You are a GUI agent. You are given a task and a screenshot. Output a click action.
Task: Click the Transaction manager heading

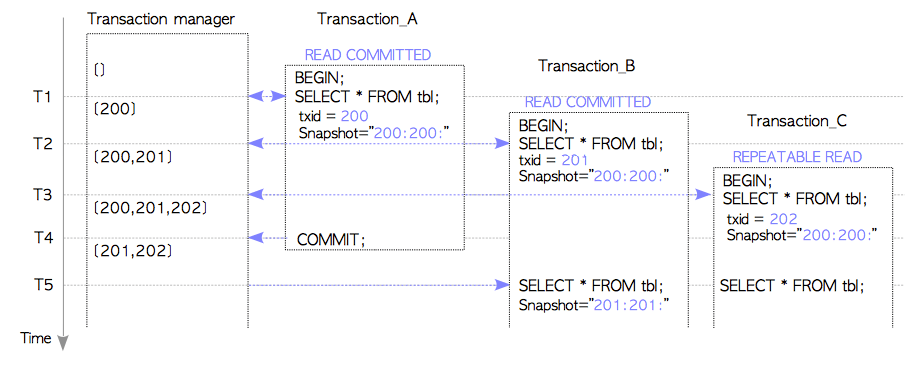click(x=161, y=19)
